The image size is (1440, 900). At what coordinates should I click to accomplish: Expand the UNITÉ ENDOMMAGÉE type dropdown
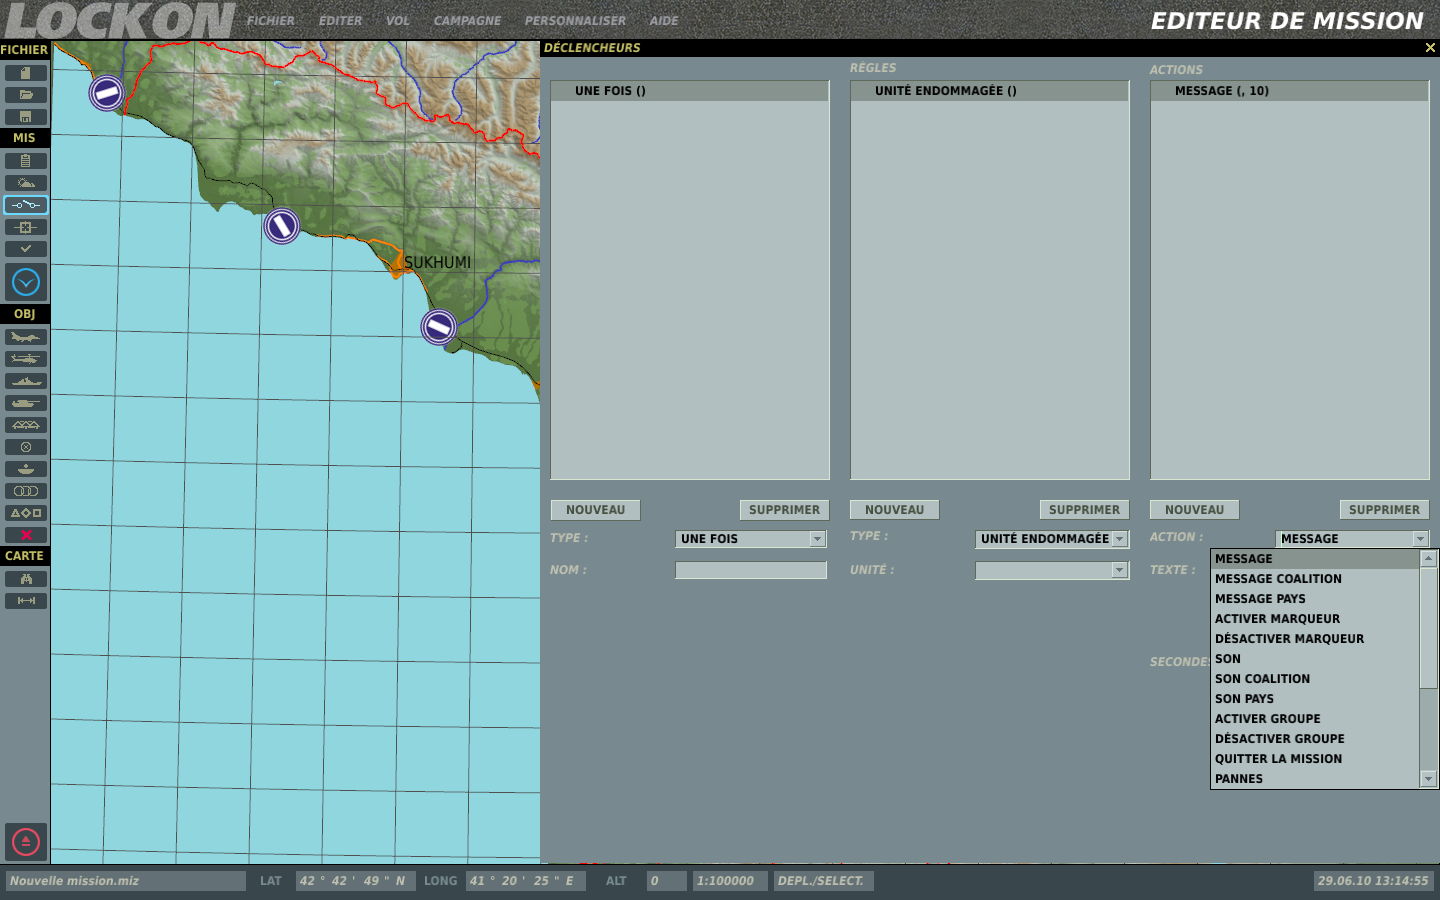(1119, 539)
